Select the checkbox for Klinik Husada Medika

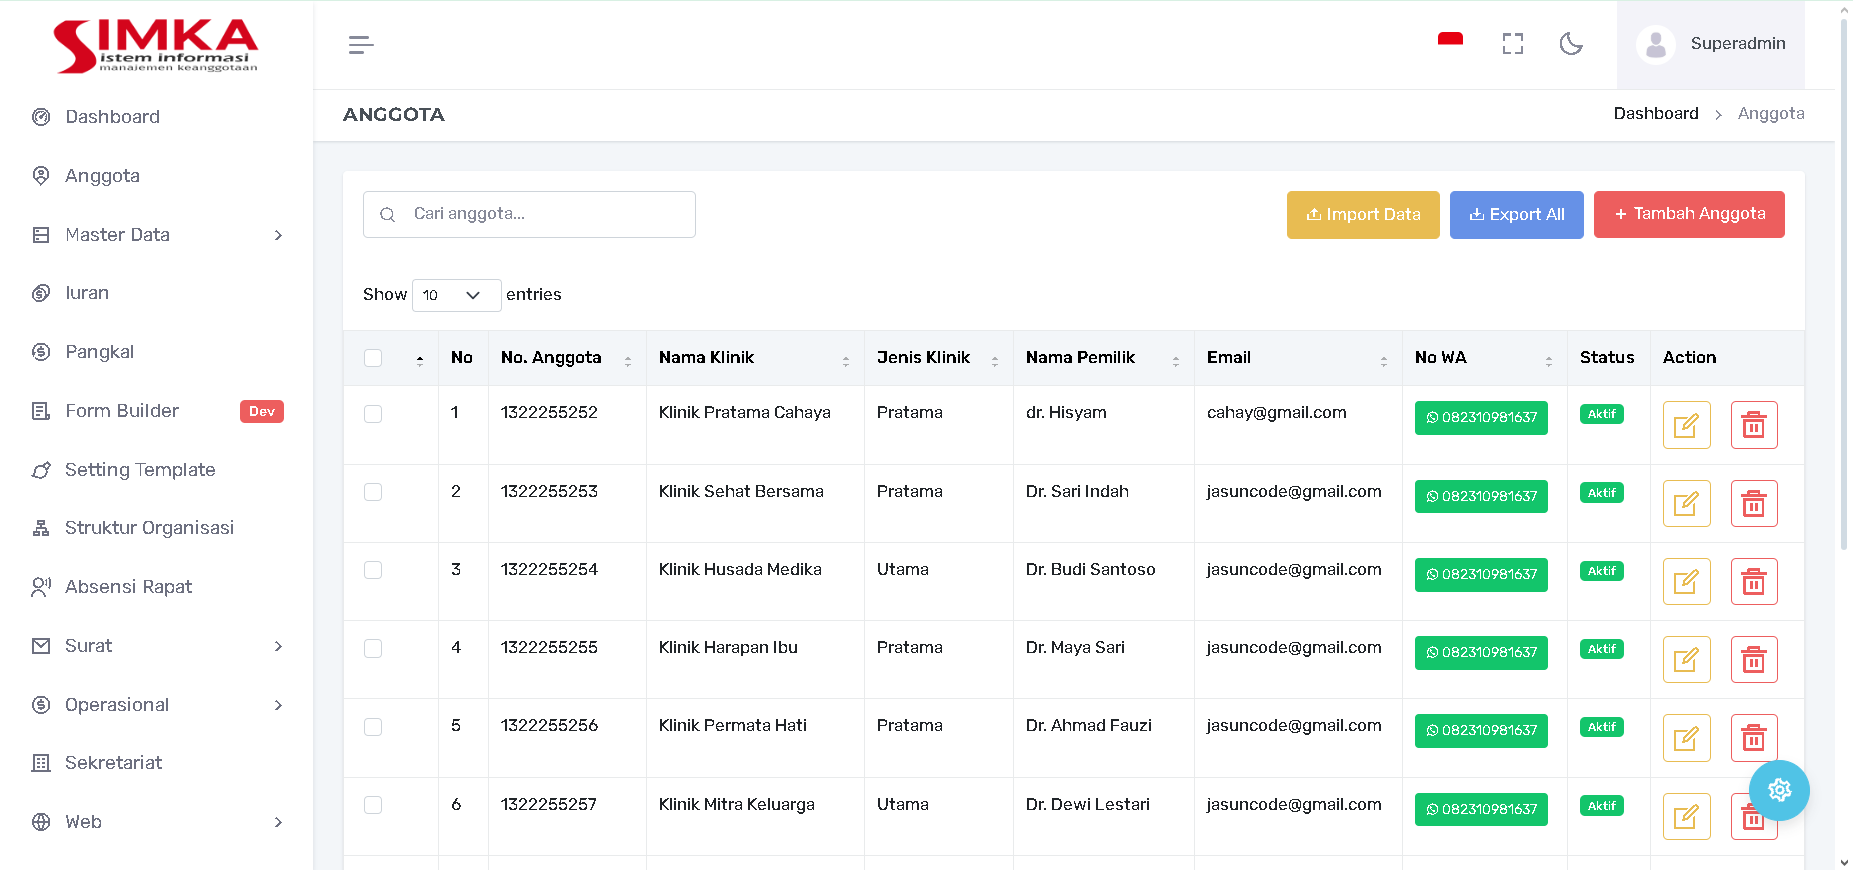[x=373, y=570]
